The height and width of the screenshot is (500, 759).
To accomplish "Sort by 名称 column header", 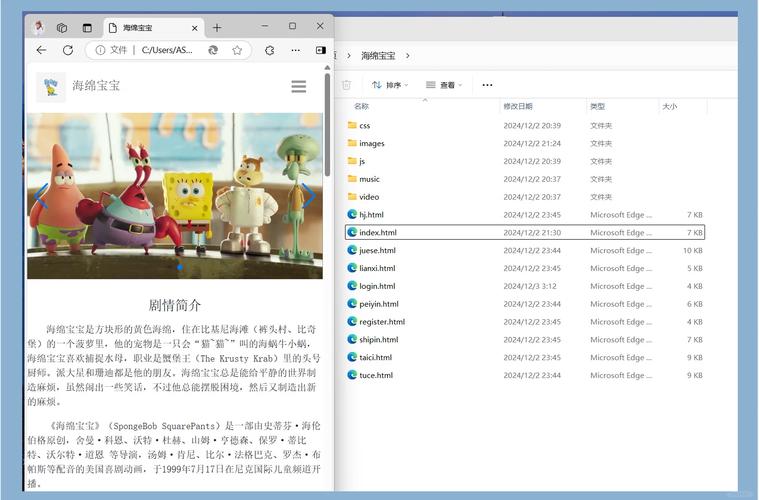I will pos(361,106).
